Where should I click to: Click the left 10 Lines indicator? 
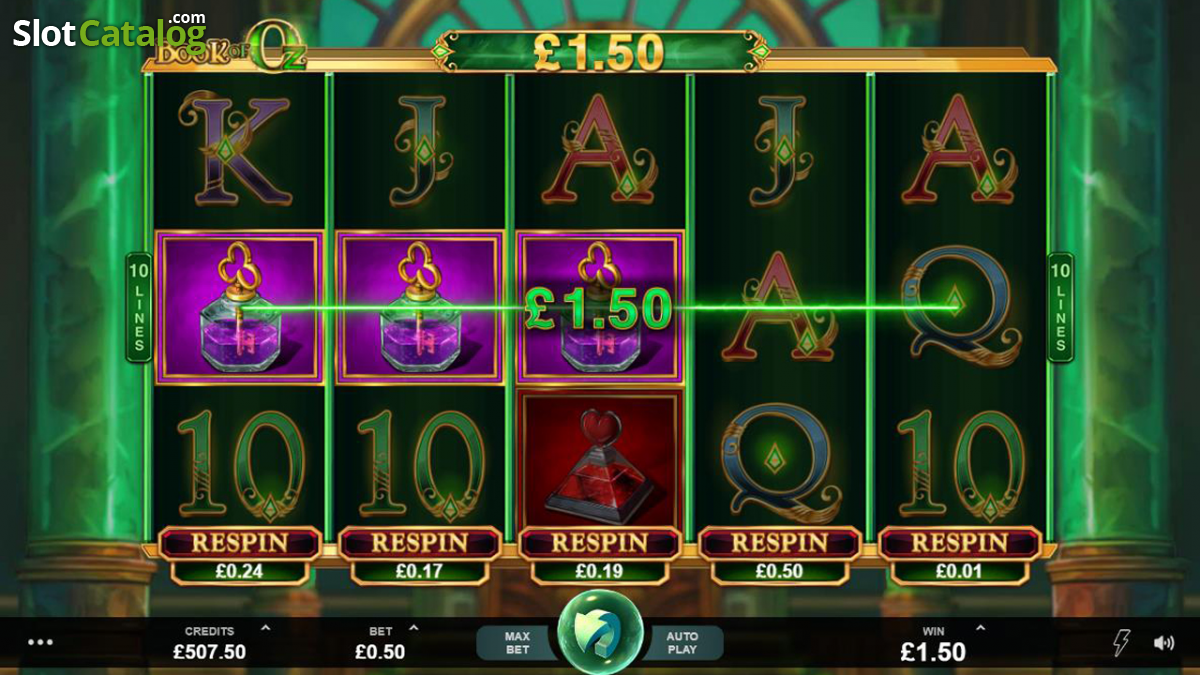click(x=138, y=307)
